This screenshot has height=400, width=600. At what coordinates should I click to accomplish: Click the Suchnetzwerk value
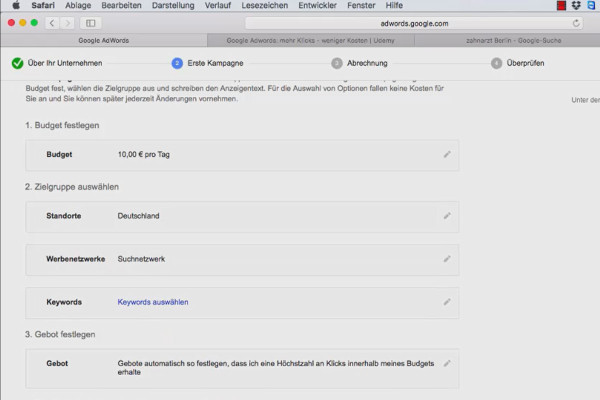coord(141,259)
